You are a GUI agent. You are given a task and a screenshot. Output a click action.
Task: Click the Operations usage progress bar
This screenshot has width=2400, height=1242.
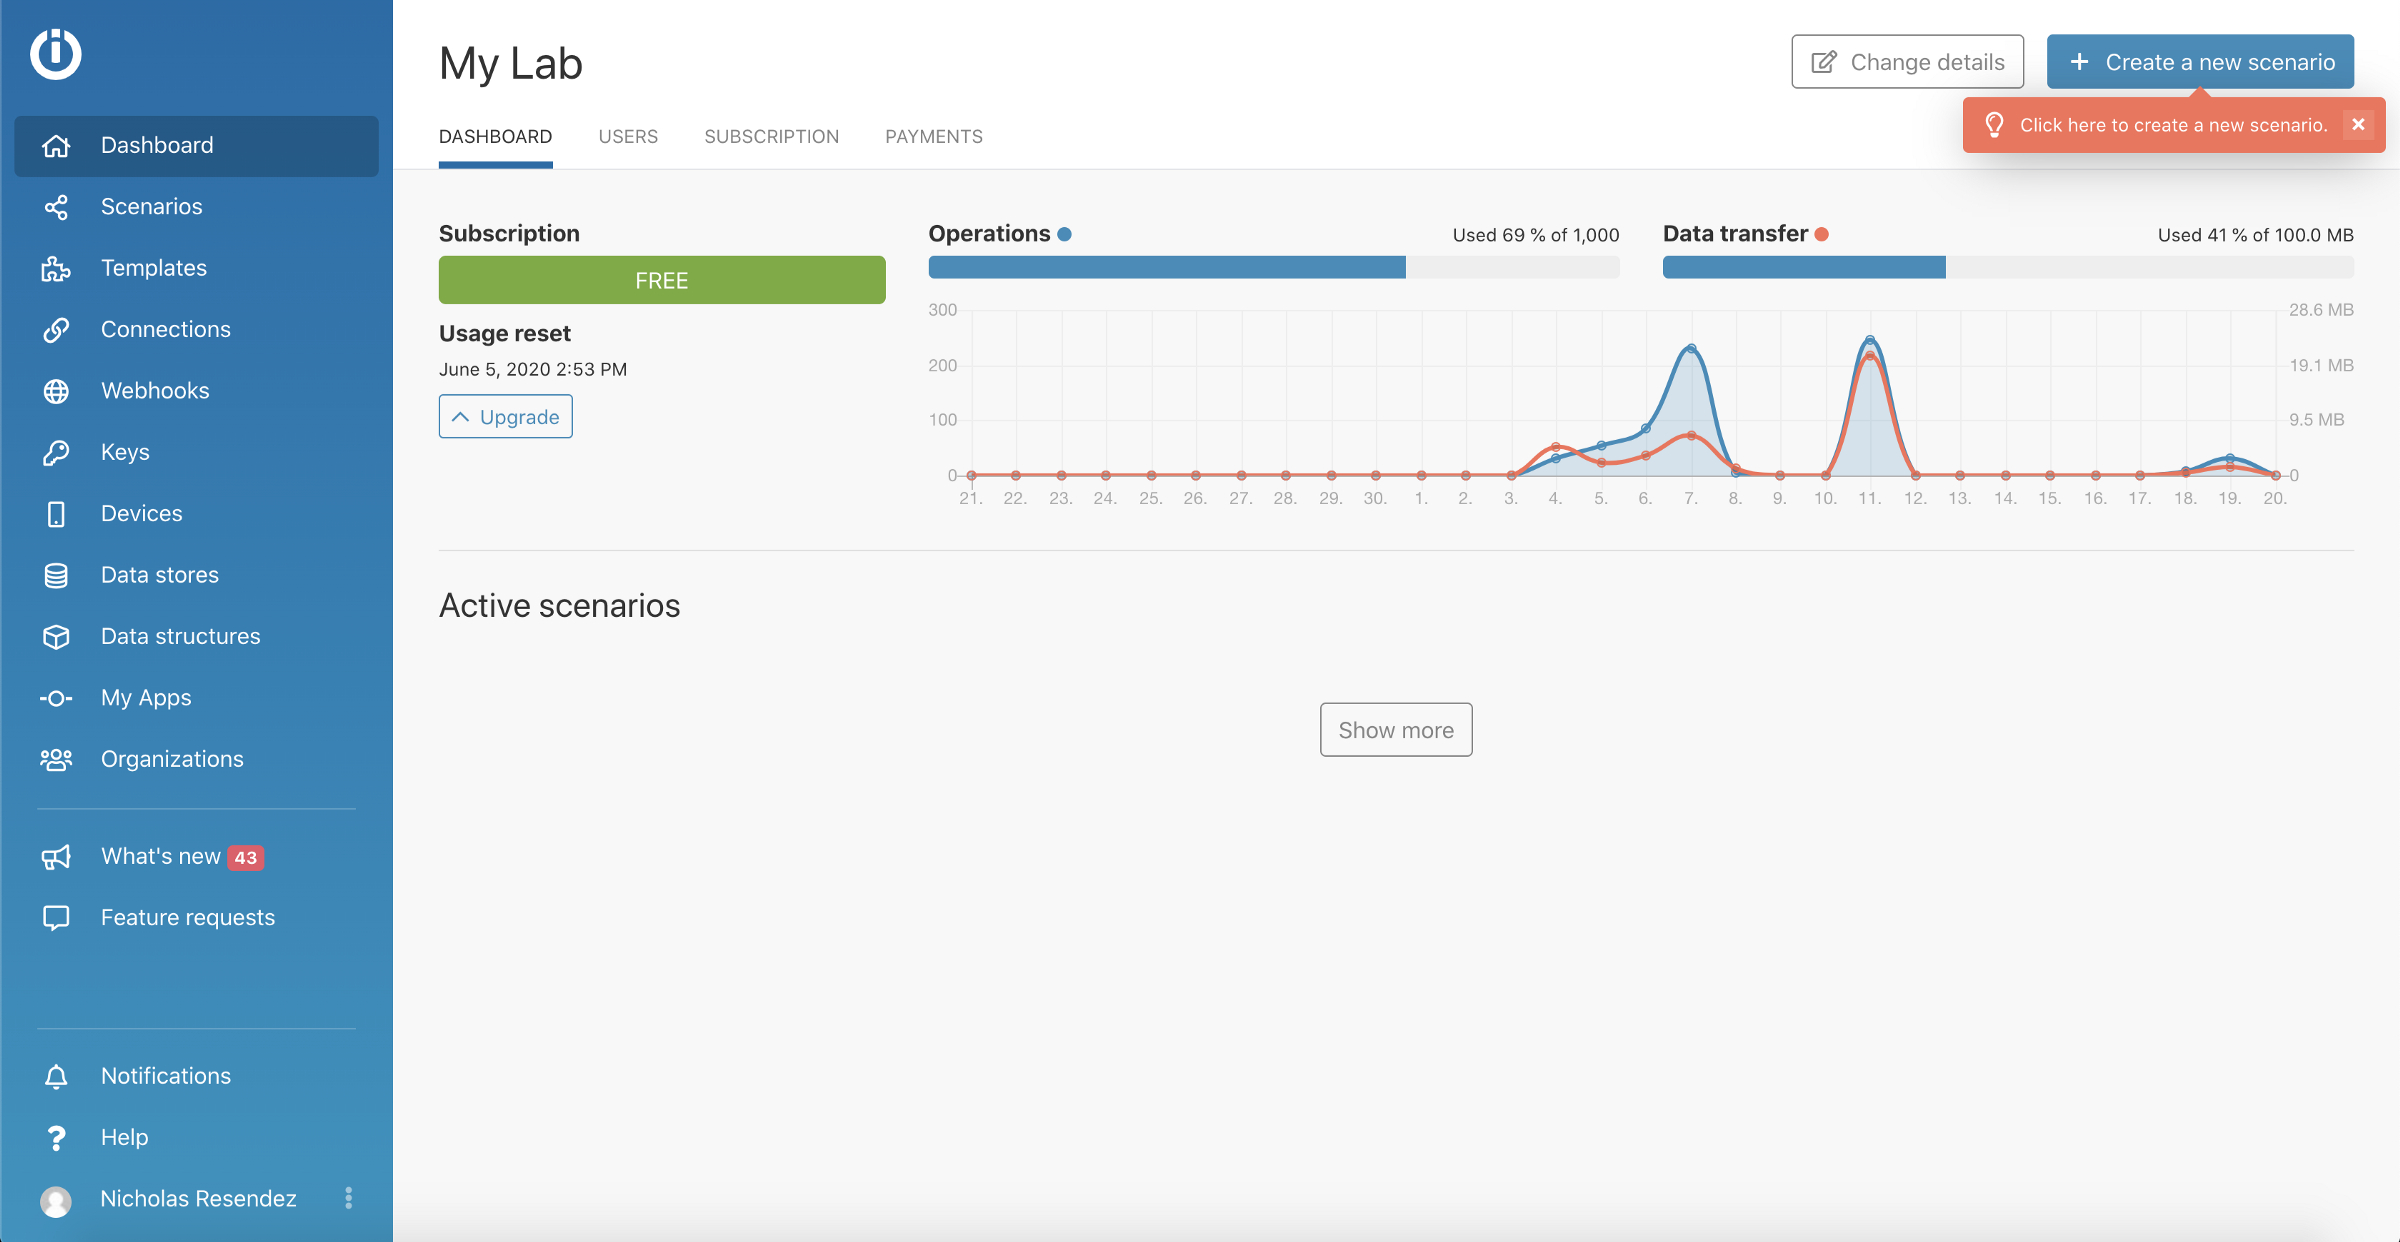coord(1273,267)
